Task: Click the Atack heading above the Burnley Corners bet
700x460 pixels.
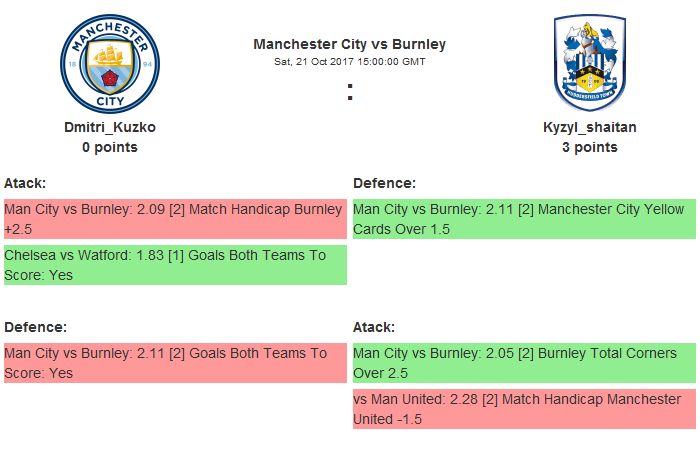Action: 374,327
